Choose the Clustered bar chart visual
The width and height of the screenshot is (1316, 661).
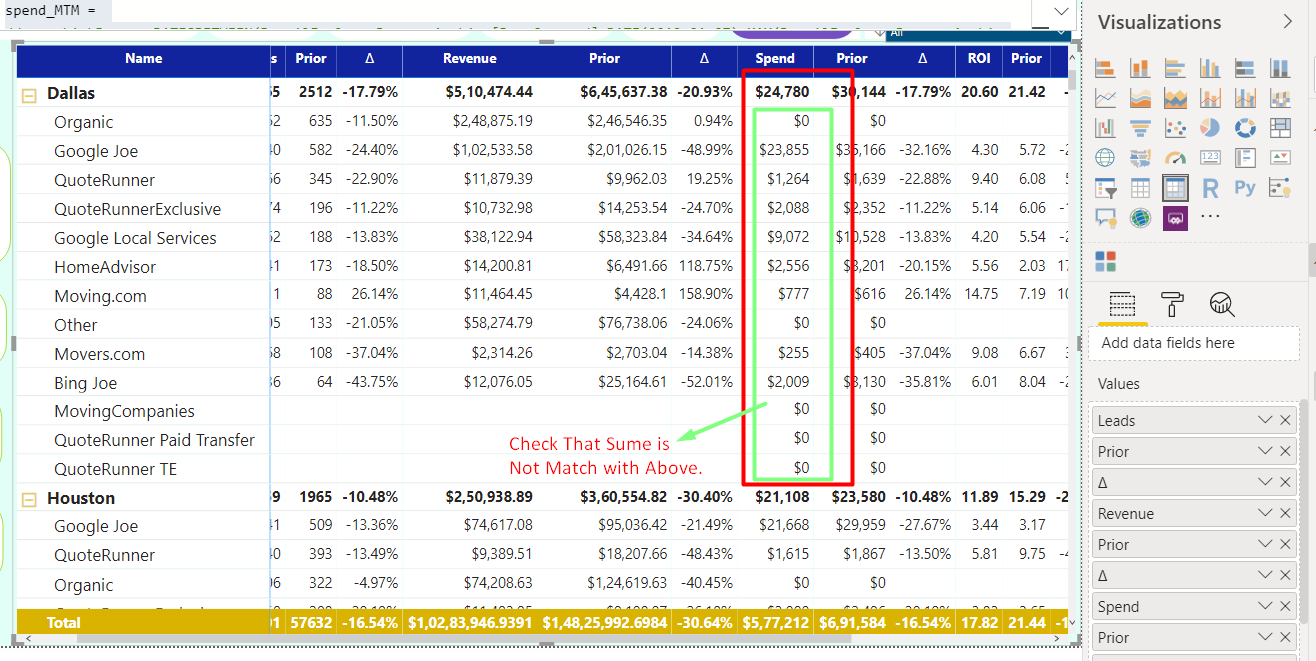pos(1175,68)
